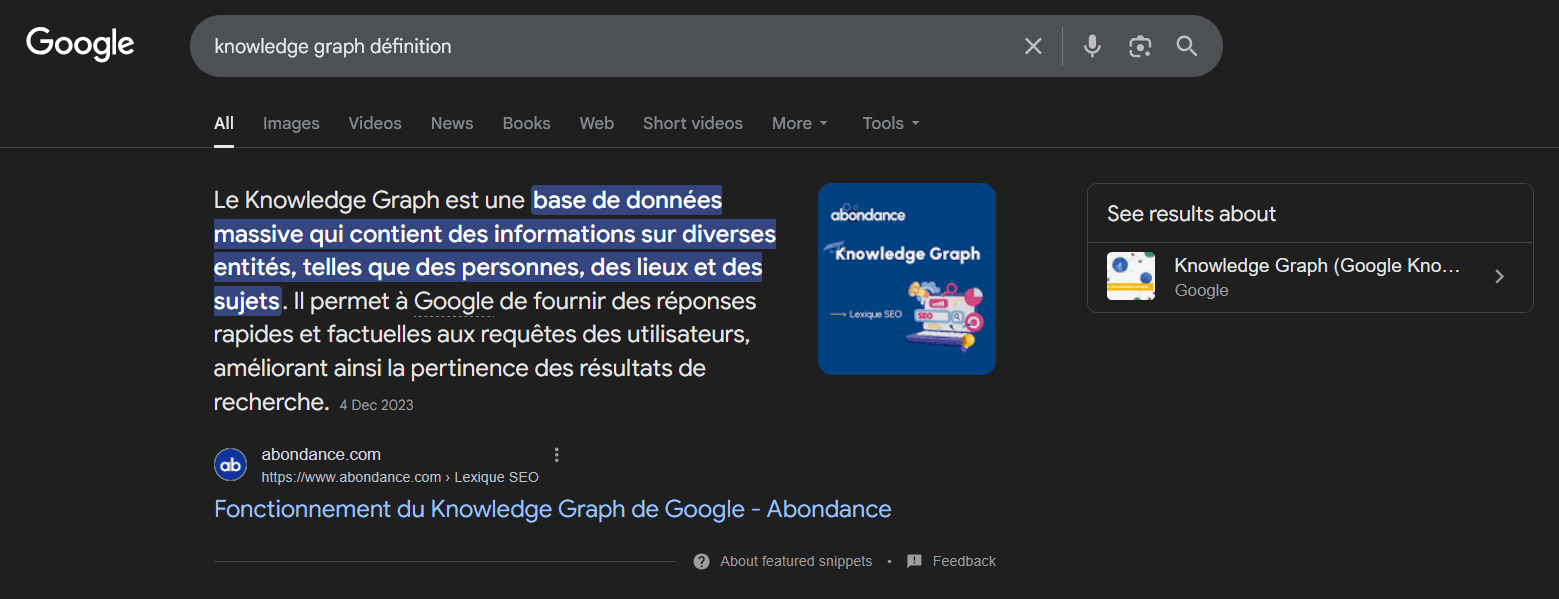Viewport: 1559px width, 599px height.
Task: Click the Google logo to return home
Action: 80,43
